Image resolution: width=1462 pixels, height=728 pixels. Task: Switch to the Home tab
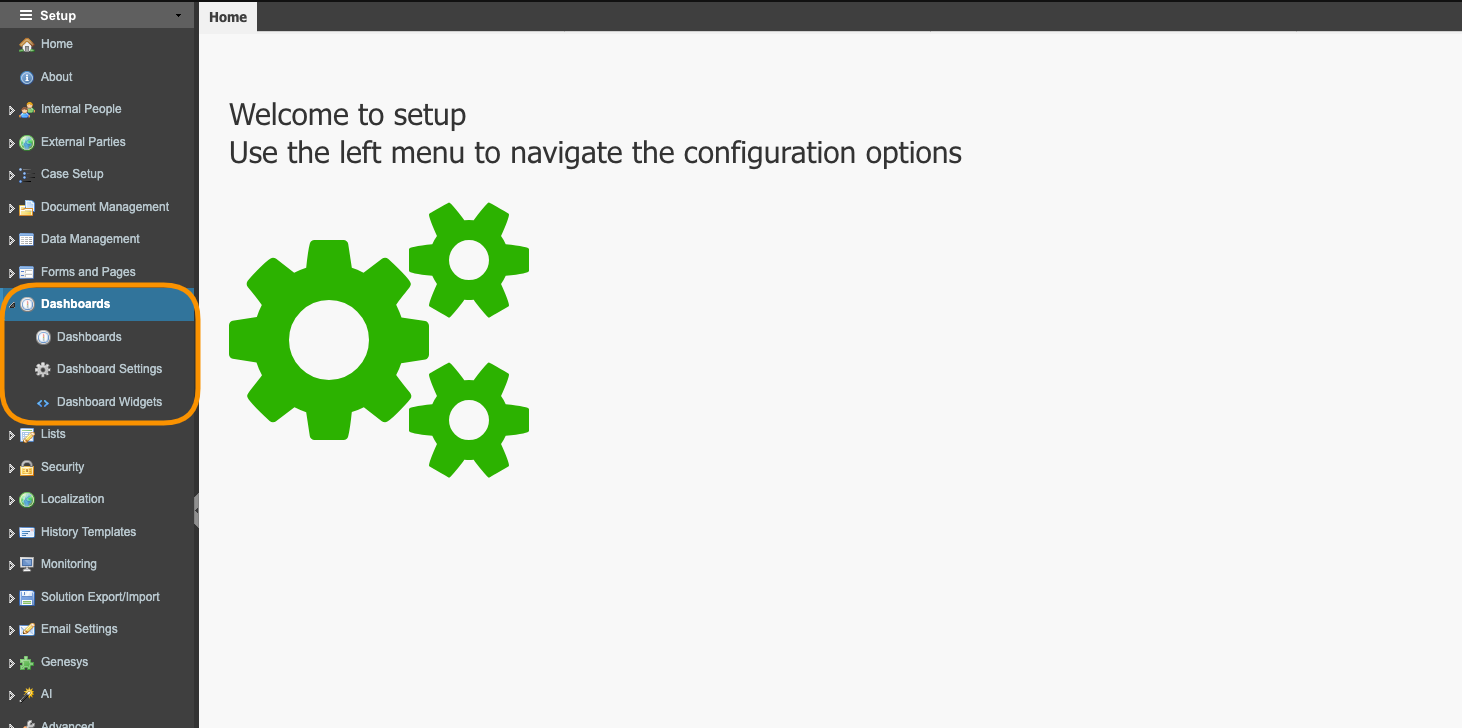pos(228,17)
